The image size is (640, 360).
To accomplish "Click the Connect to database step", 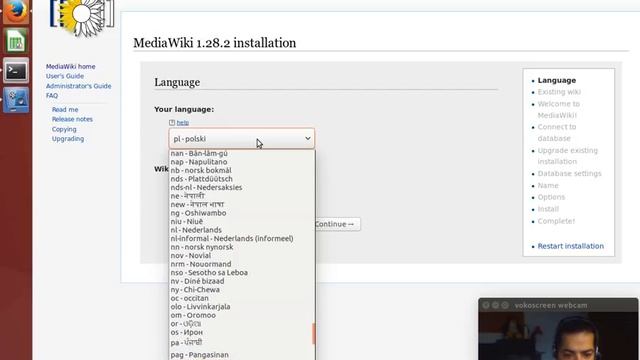I will (557, 133).
